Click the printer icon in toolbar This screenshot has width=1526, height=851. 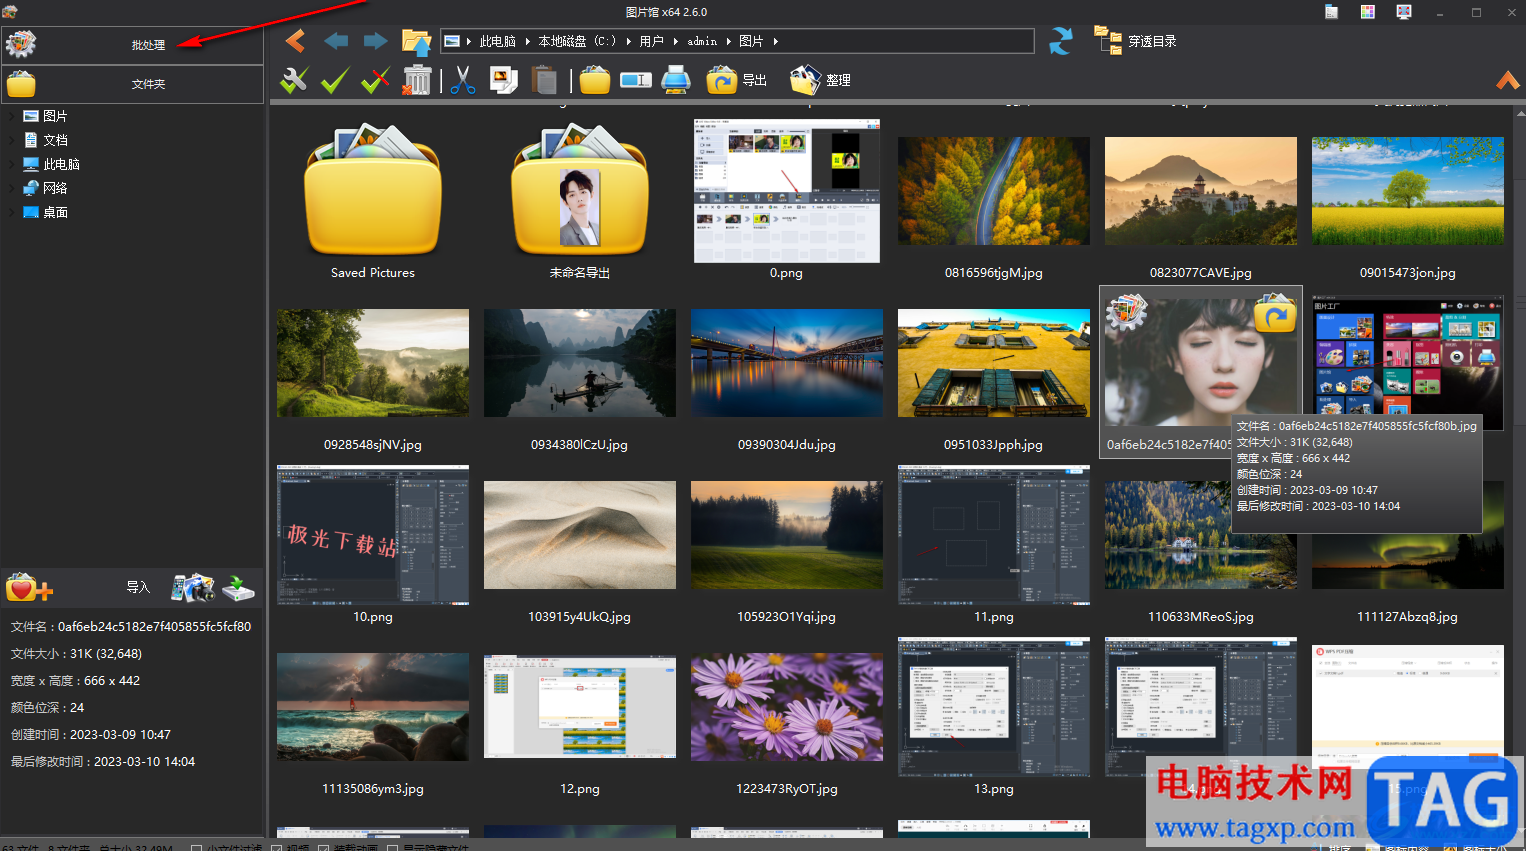pyautogui.click(x=677, y=80)
